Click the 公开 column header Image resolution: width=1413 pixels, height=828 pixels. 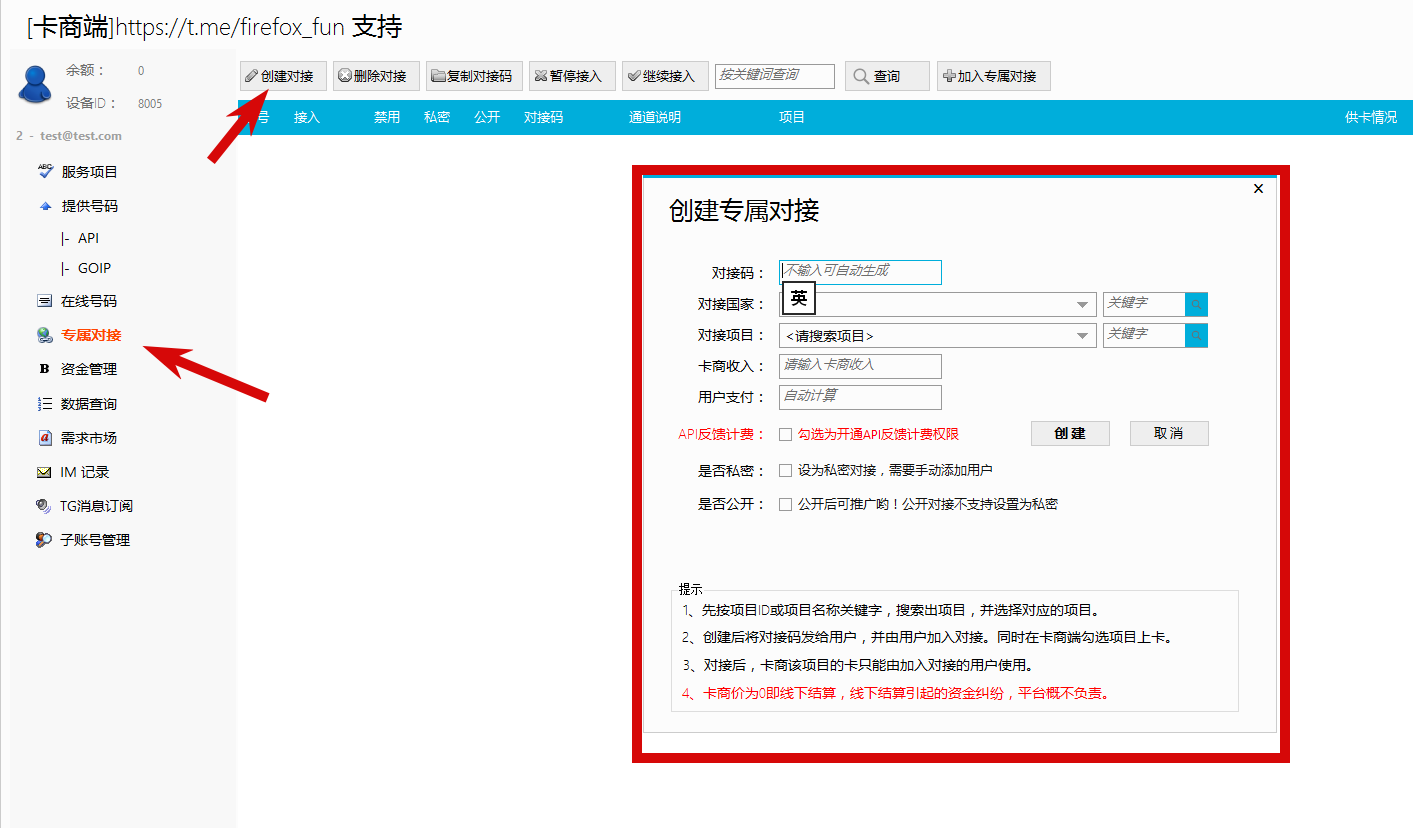tap(487, 117)
